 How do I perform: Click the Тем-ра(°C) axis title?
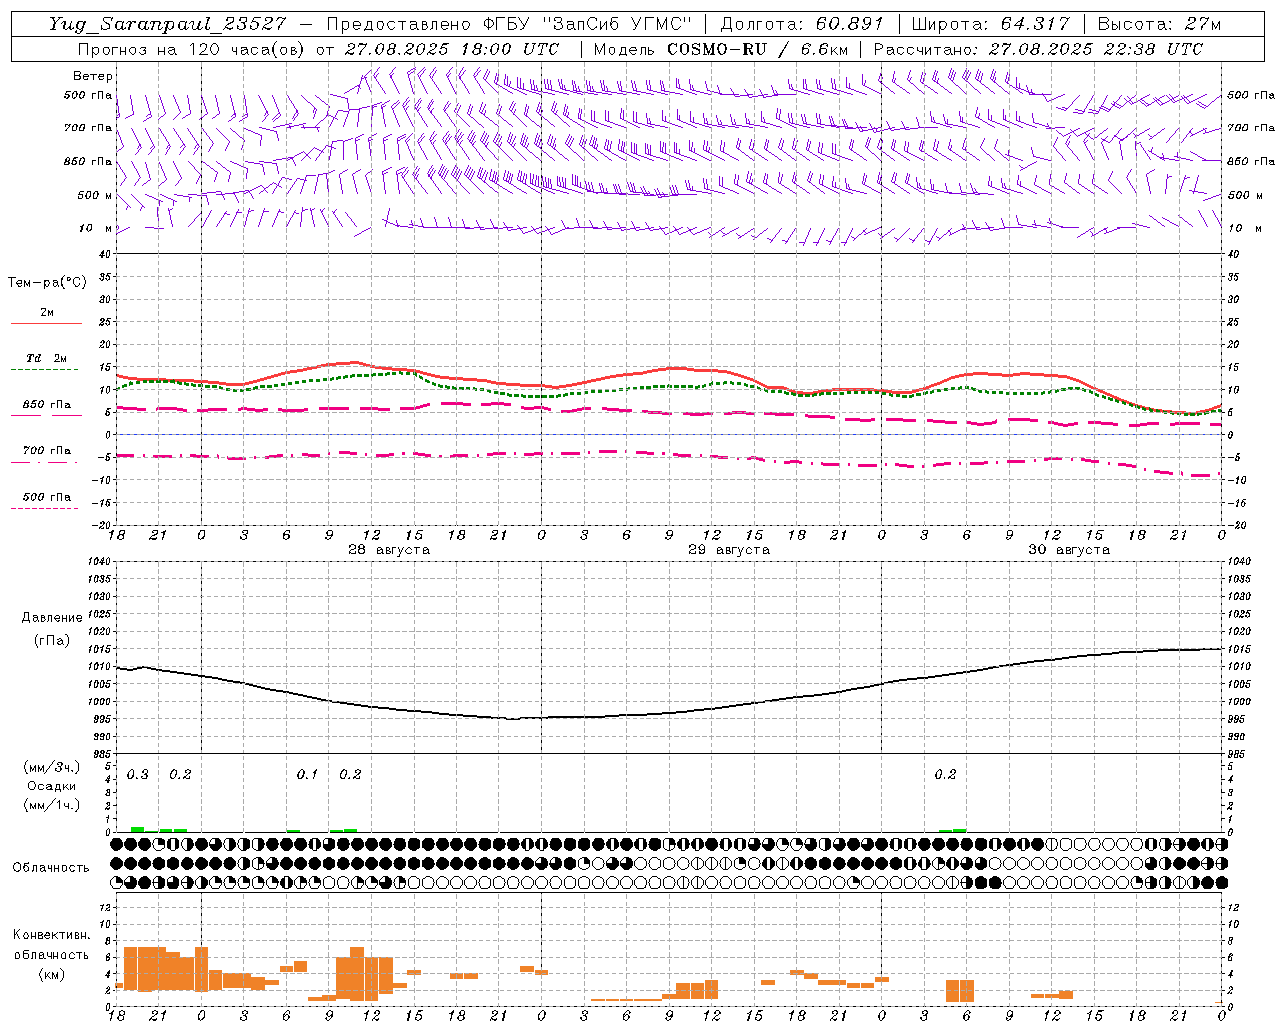point(47,283)
